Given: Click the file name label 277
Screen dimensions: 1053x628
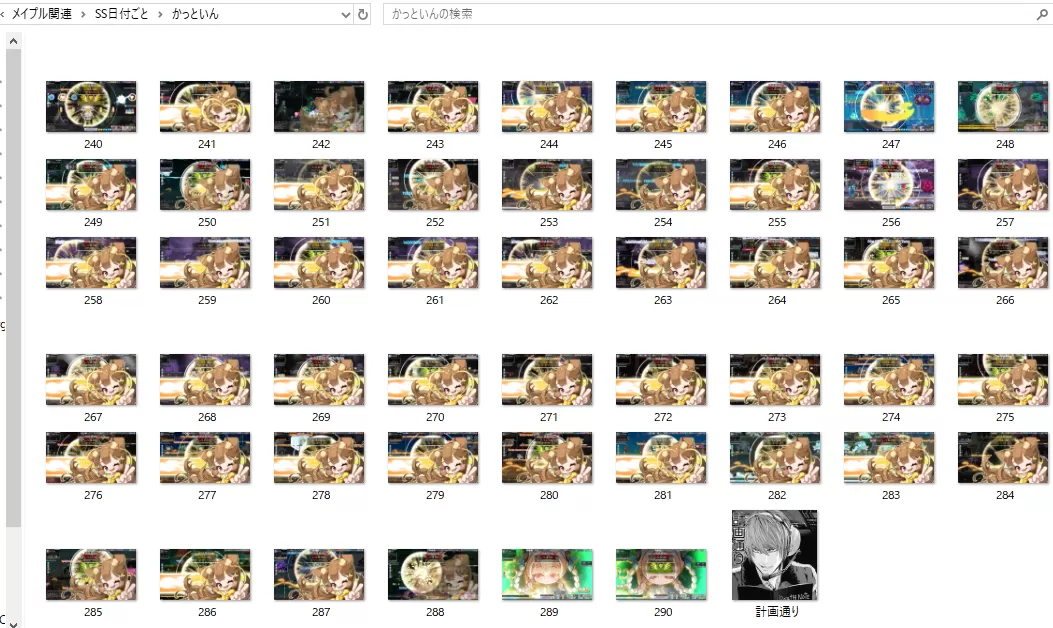Looking at the screenshot, I should [x=207, y=494].
